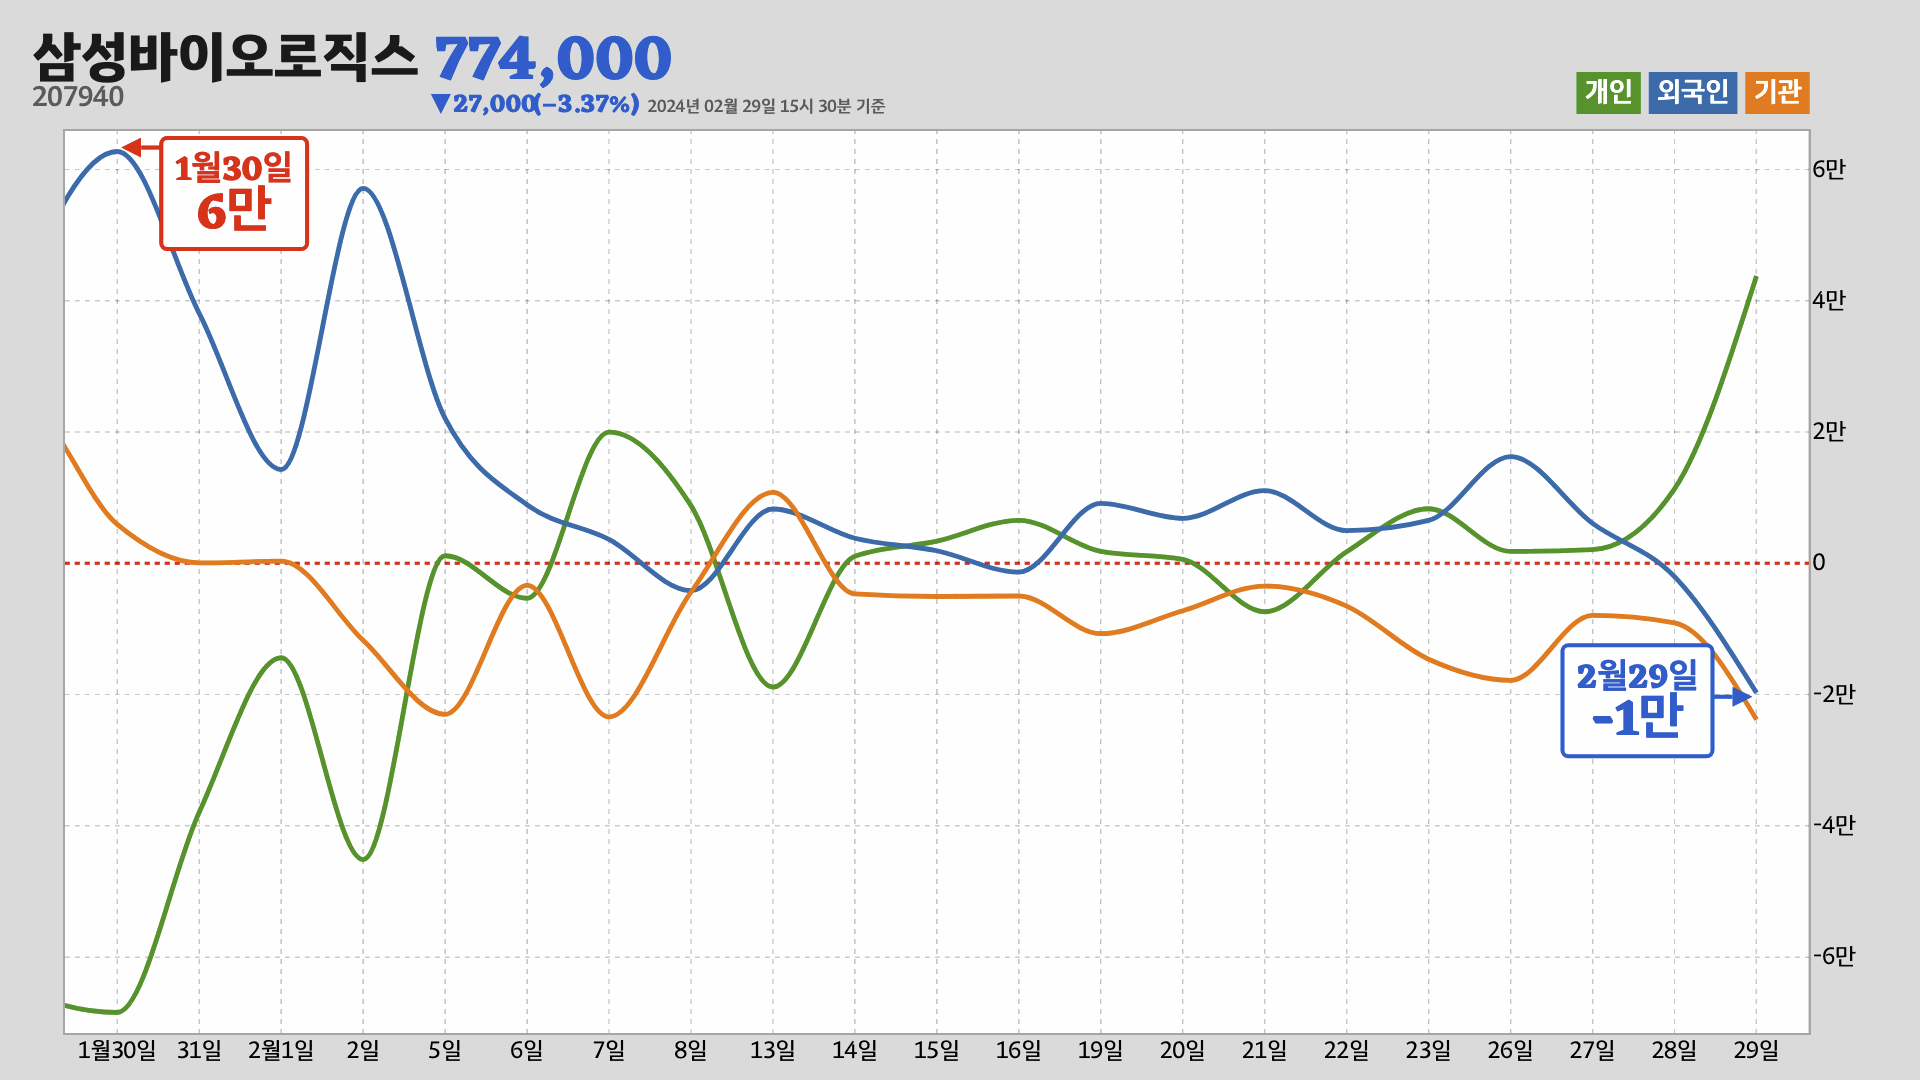1920x1080 pixels.
Task: Click the x-axis label 21일
Action: coord(1265,1051)
